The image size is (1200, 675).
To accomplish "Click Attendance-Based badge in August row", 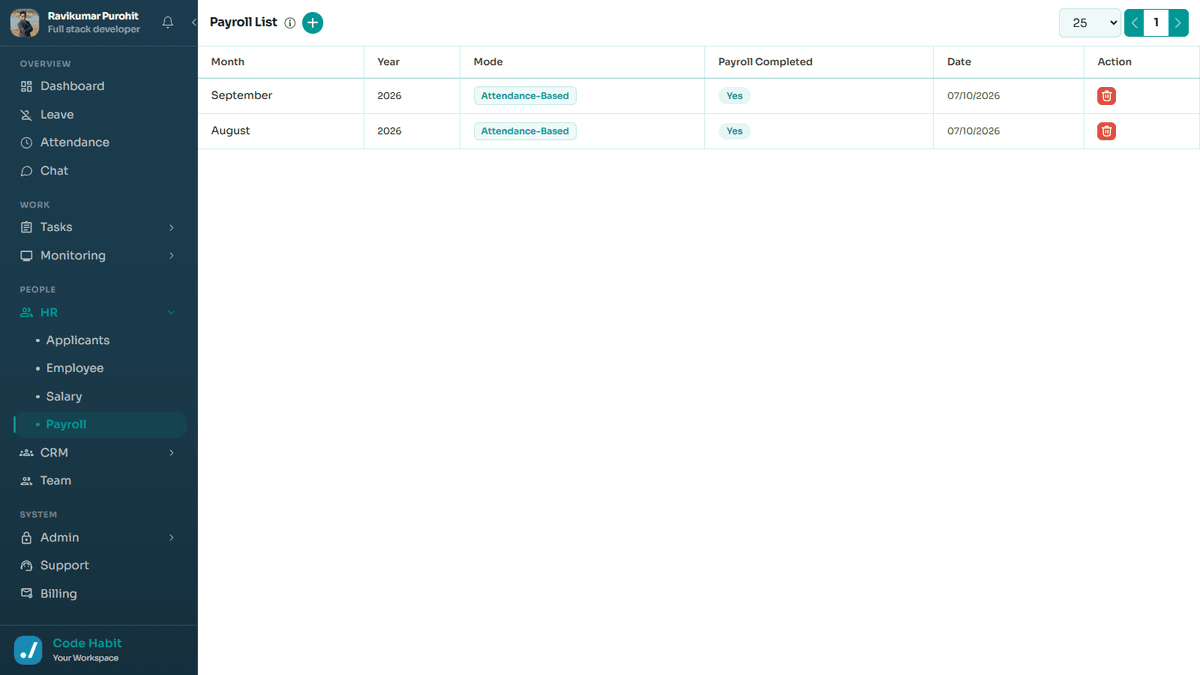I will [525, 131].
